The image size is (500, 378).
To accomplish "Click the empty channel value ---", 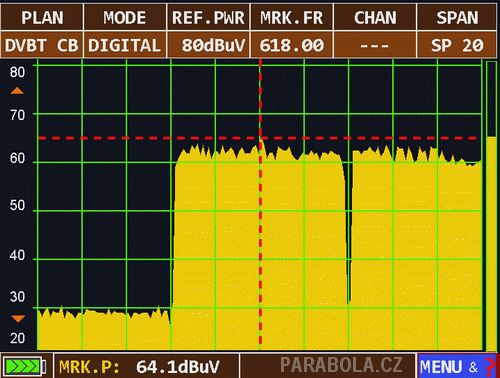I will tap(375, 45).
